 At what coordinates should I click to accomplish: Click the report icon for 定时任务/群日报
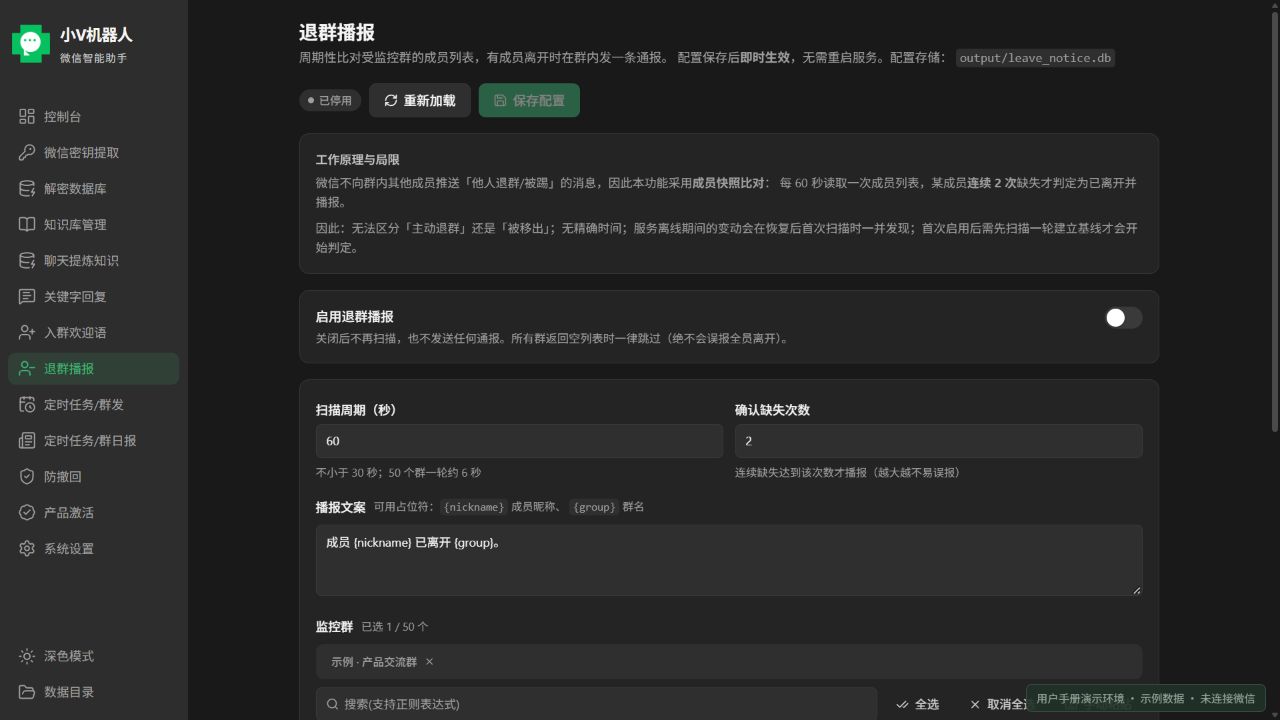[x=27, y=441]
